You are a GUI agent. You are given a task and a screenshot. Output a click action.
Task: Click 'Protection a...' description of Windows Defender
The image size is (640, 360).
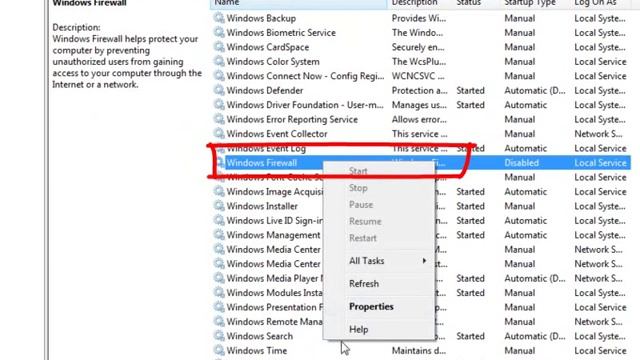tap(419, 90)
